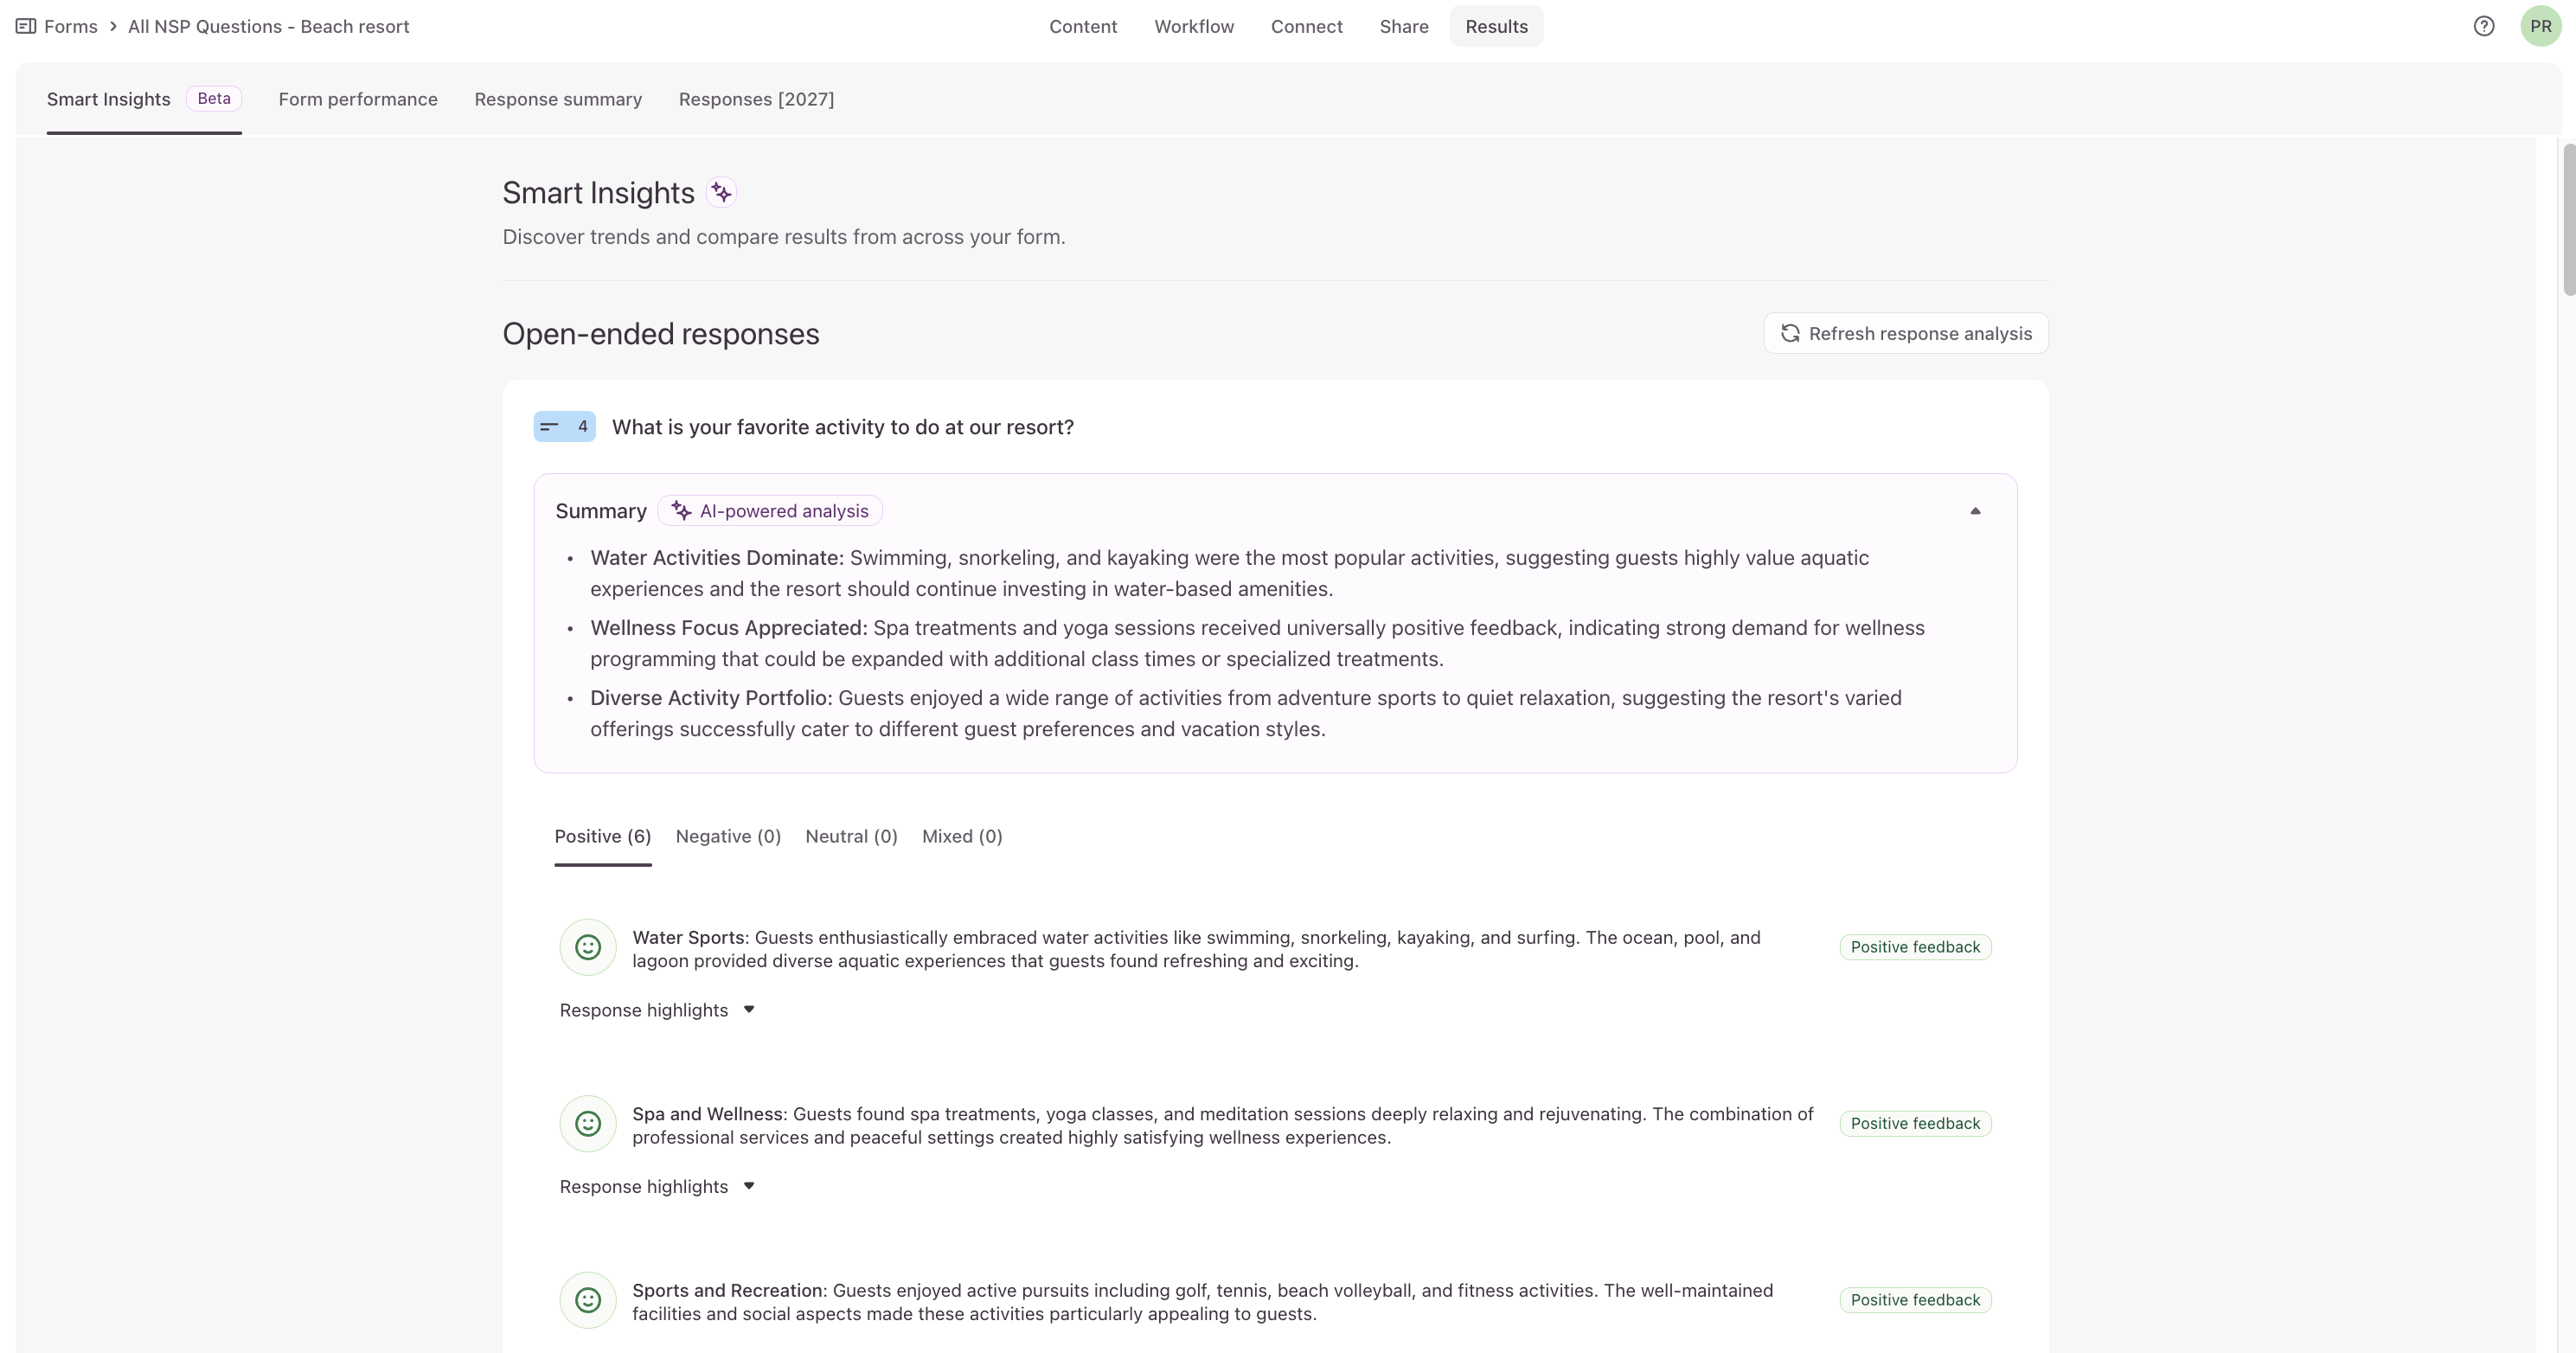Expand Response highlights under Spa and Wellness
This screenshot has width=2576, height=1353.
coord(657,1186)
